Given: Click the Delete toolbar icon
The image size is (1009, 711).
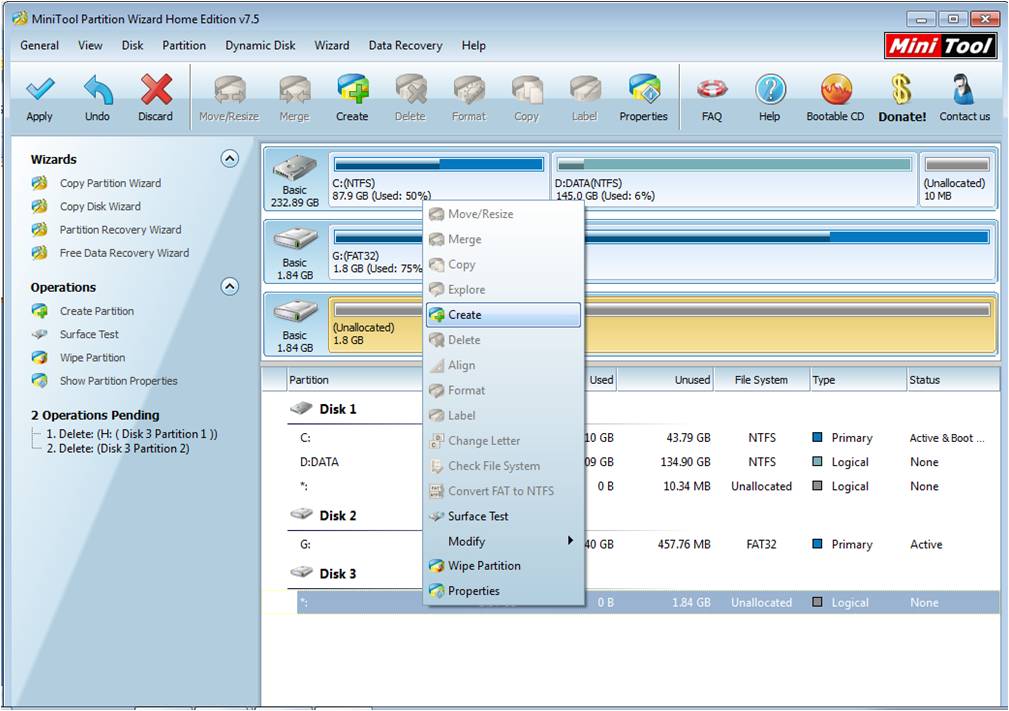Looking at the screenshot, I should (411, 89).
